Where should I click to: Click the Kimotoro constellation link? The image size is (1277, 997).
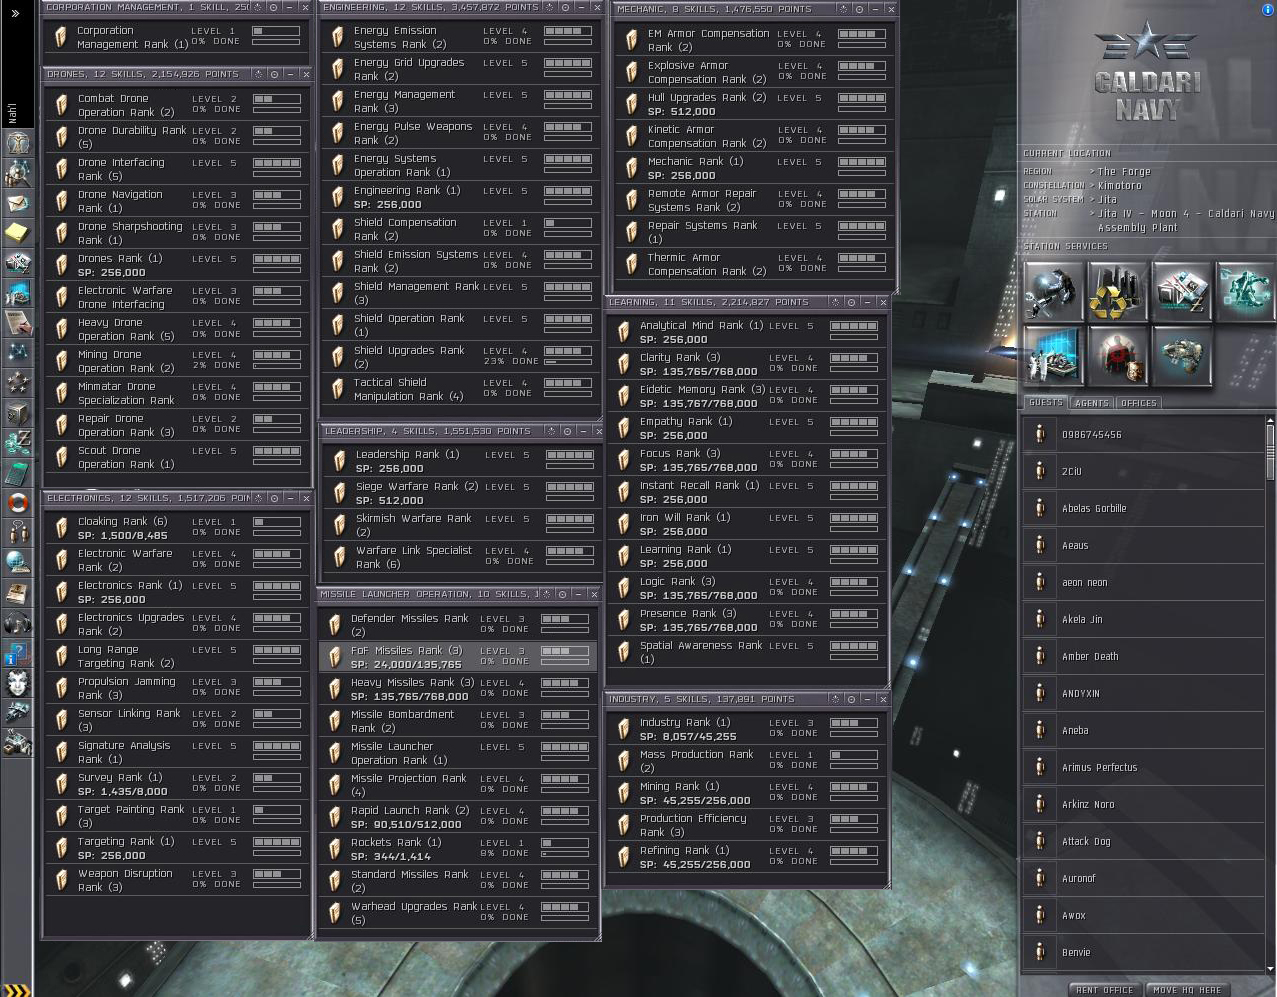1119,186
